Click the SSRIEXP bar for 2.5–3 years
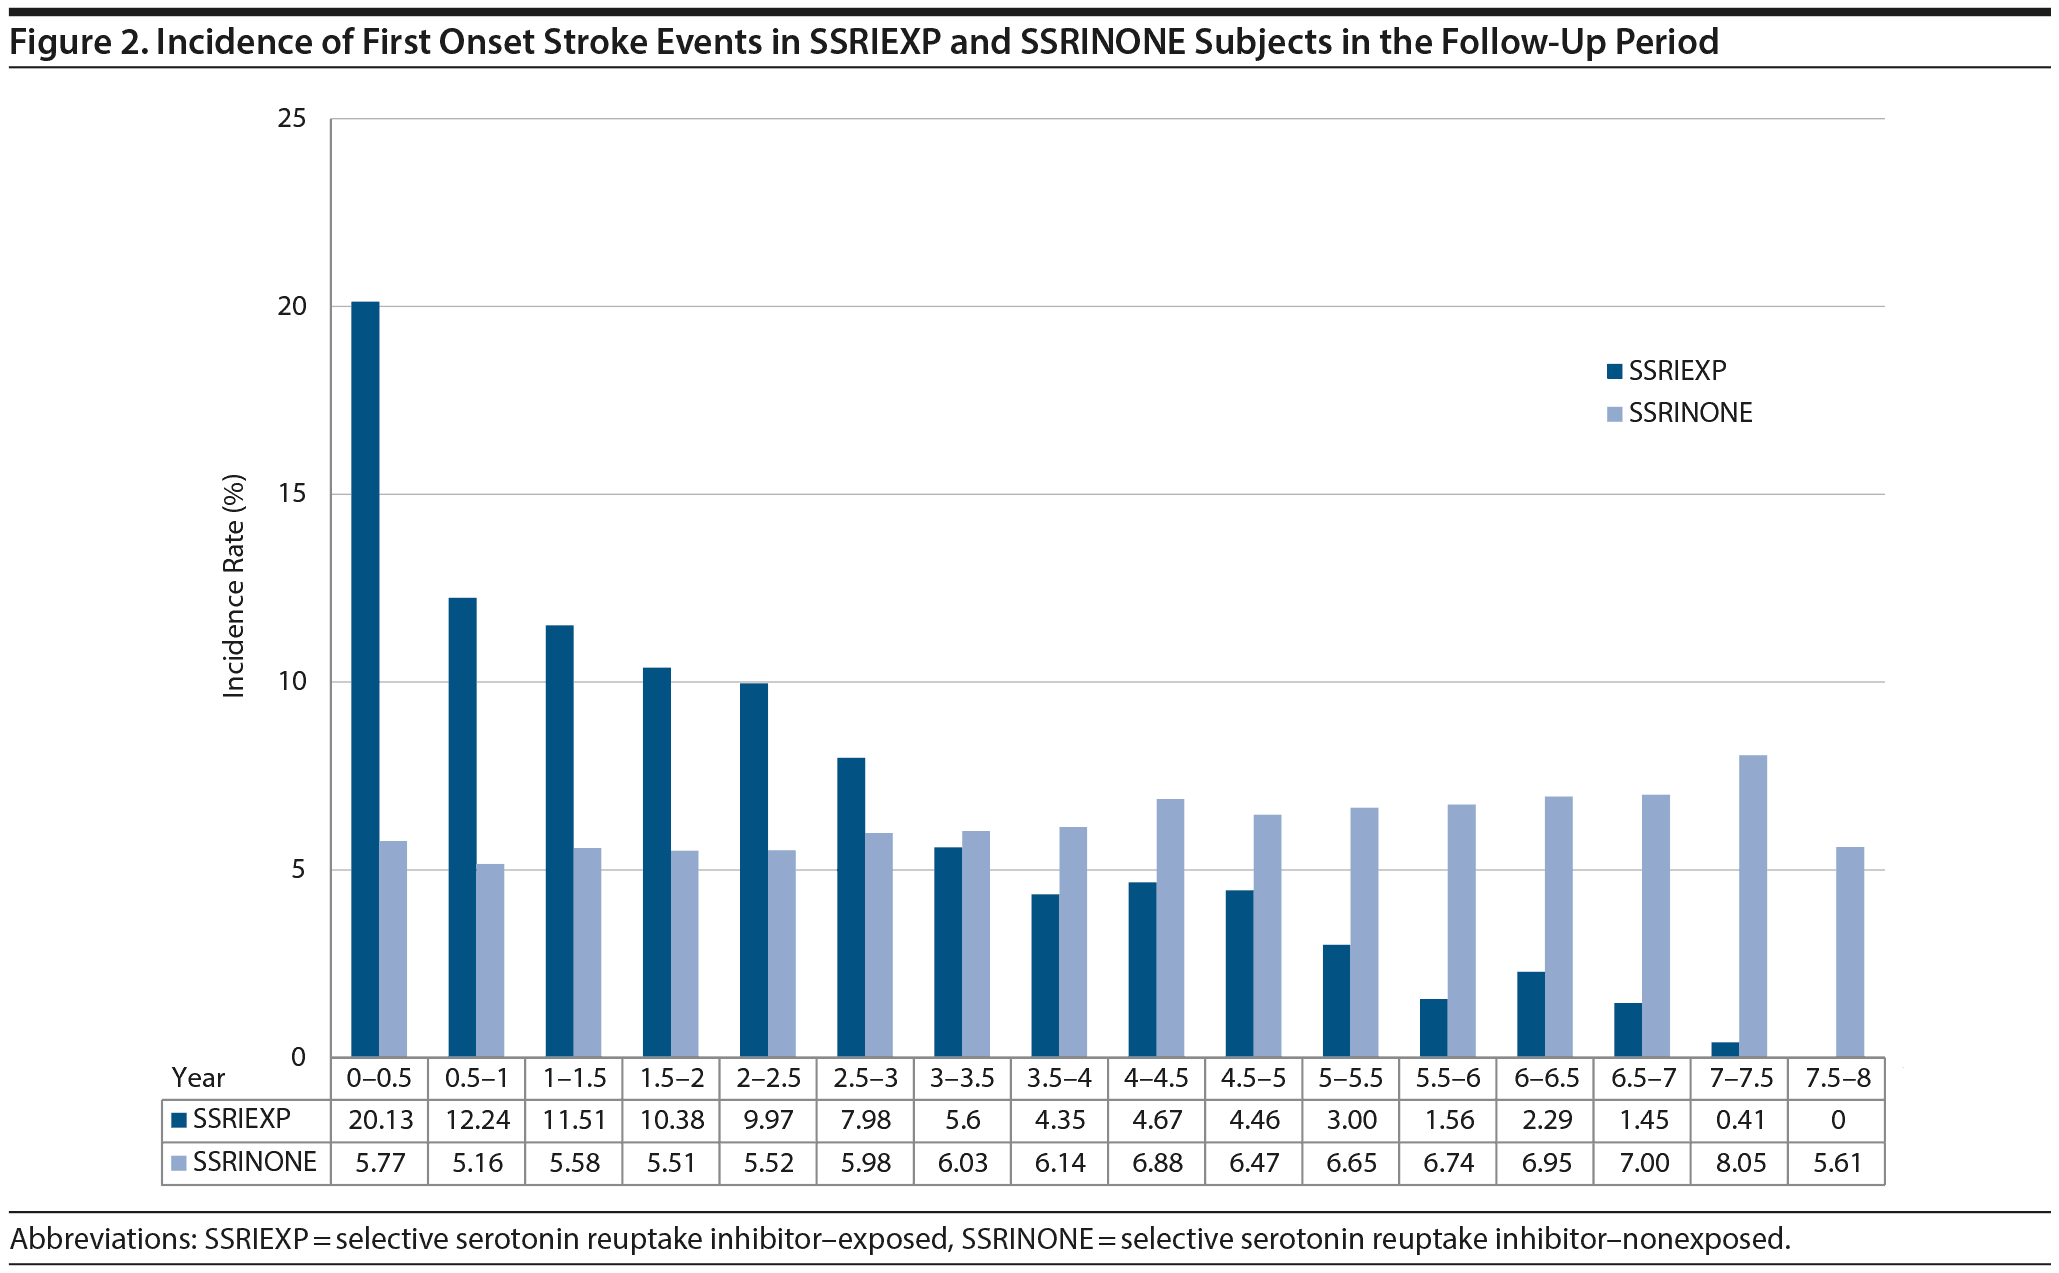 click(x=851, y=907)
